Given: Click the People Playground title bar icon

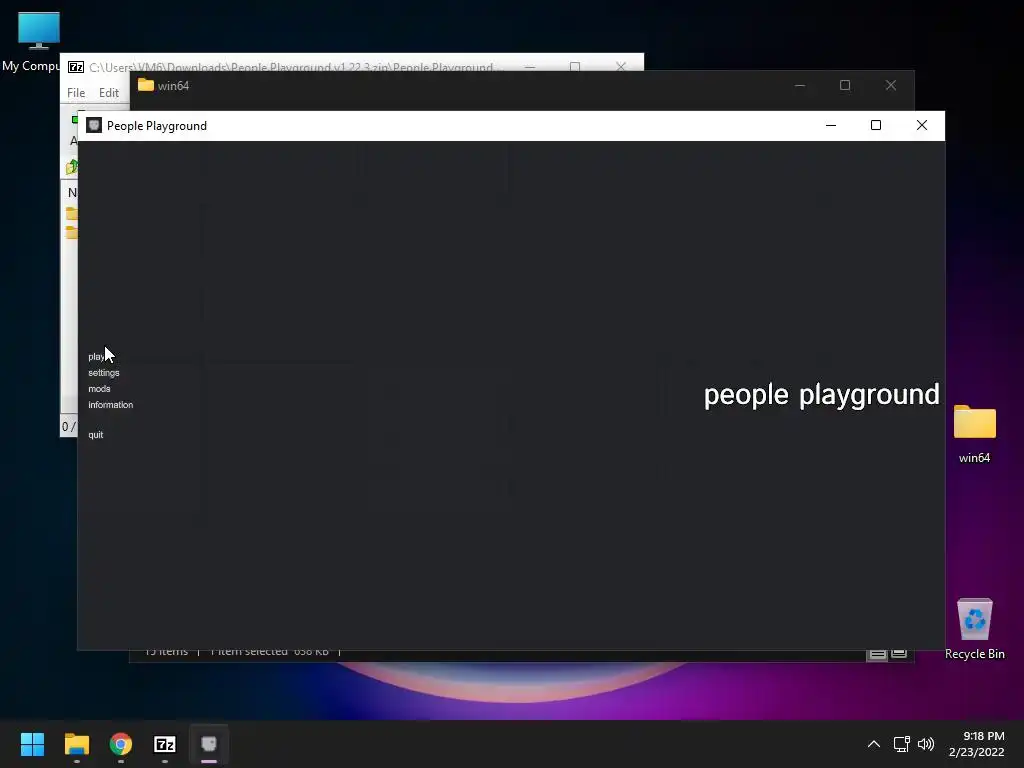Looking at the screenshot, I should pyautogui.click(x=94, y=125).
